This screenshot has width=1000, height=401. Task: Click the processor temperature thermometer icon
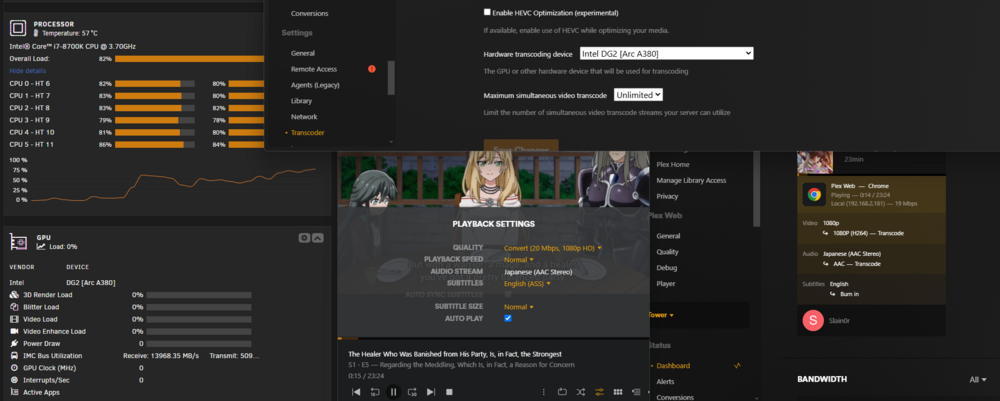coord(36,33)
